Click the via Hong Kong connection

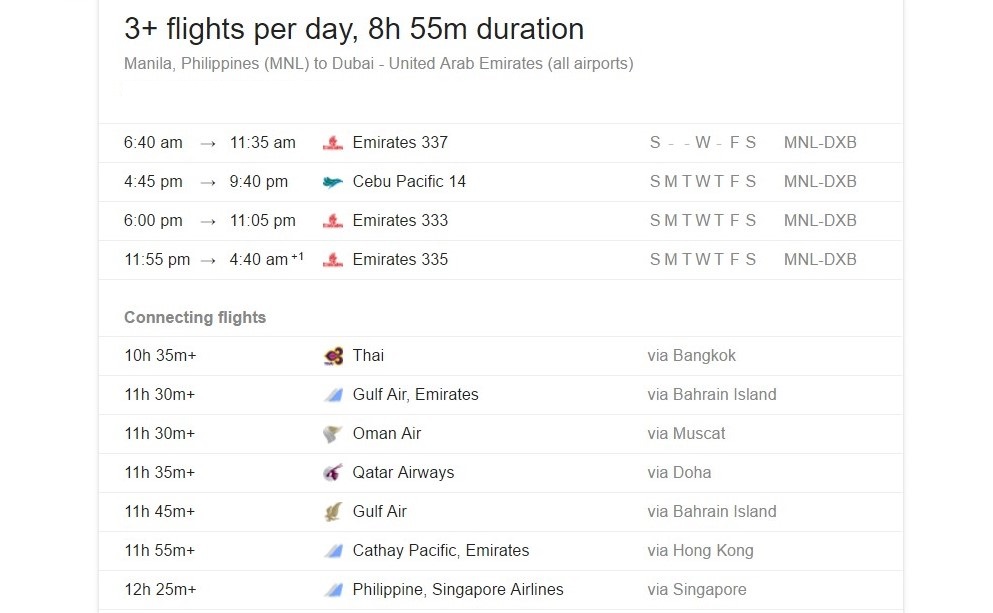click(x=700, y=551)
